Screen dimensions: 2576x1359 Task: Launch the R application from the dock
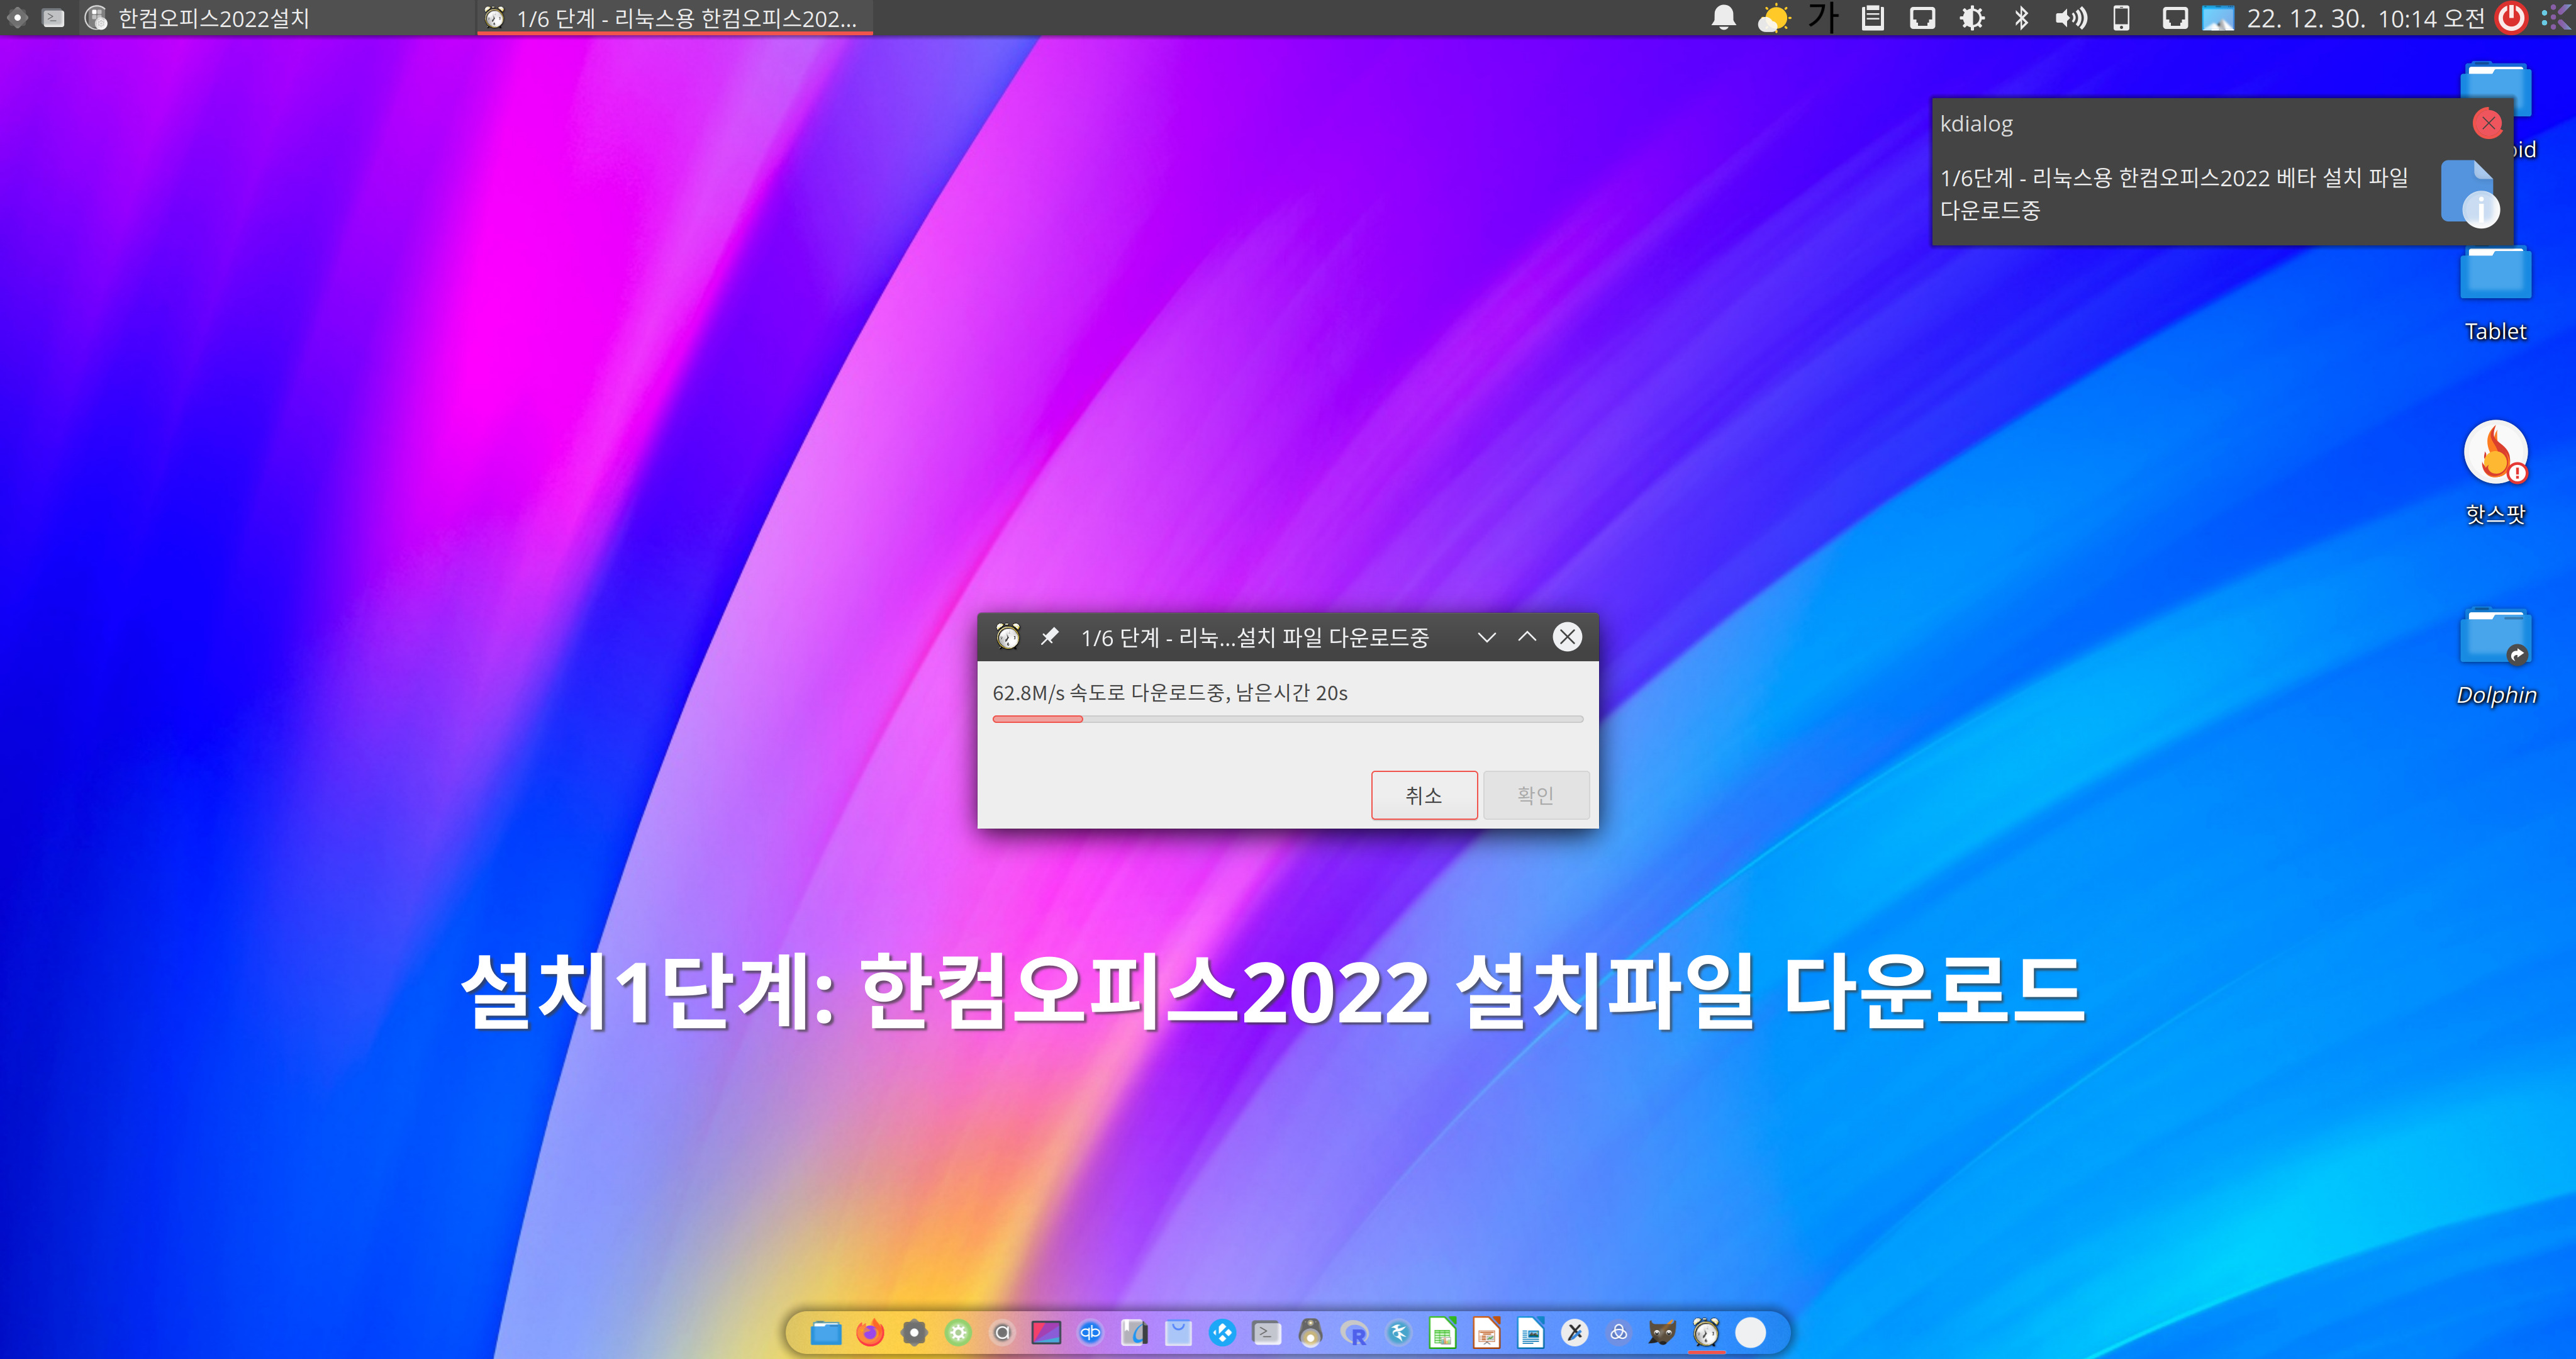(x=1355, y=1332)
